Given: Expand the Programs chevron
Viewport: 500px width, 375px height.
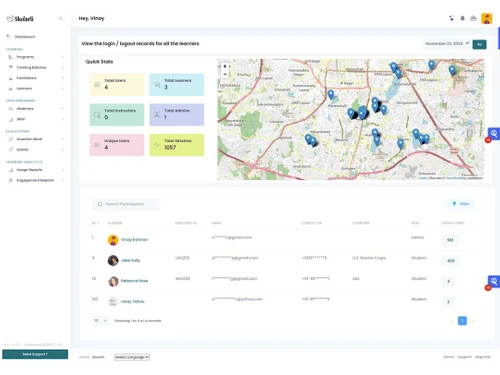Looking at the screenshot, I should click(x=63, y=57).
